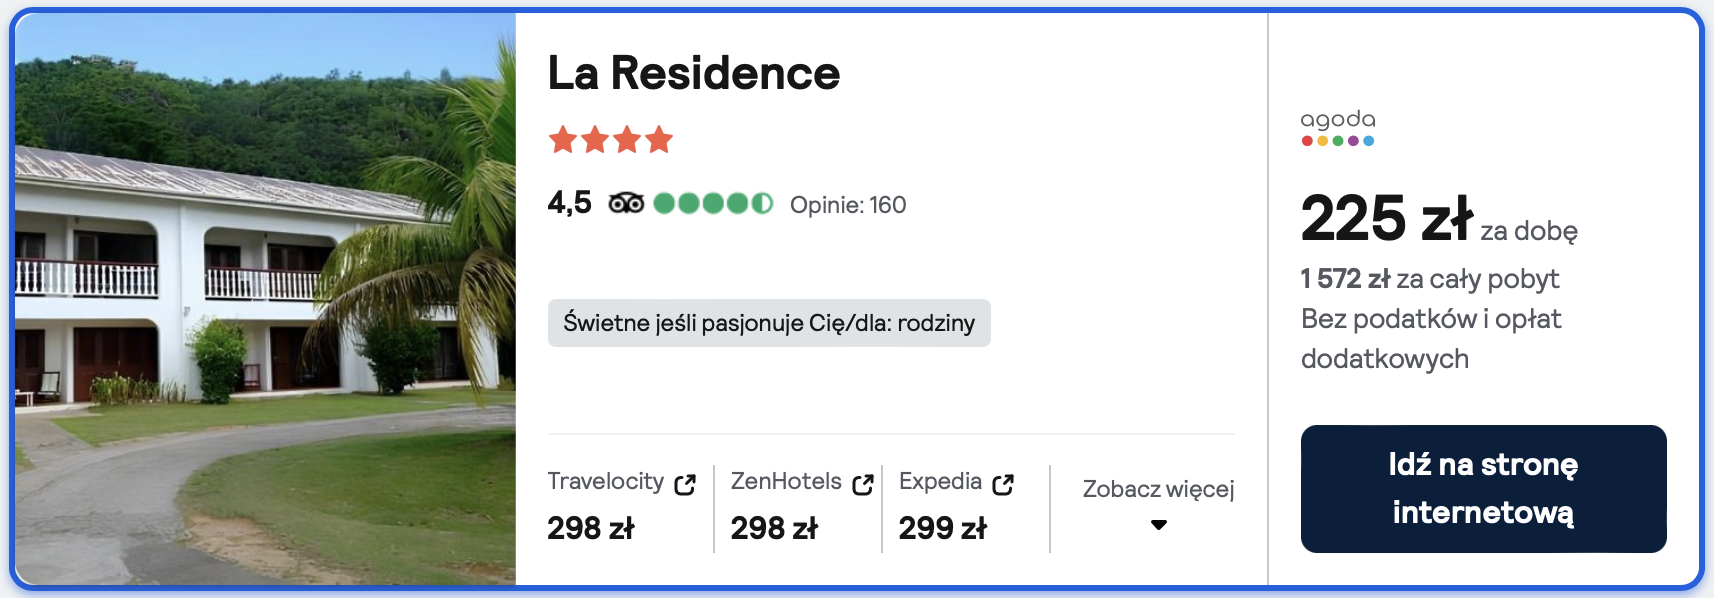
Task: Click the hotel photo thumbnail
Action: 265,298
